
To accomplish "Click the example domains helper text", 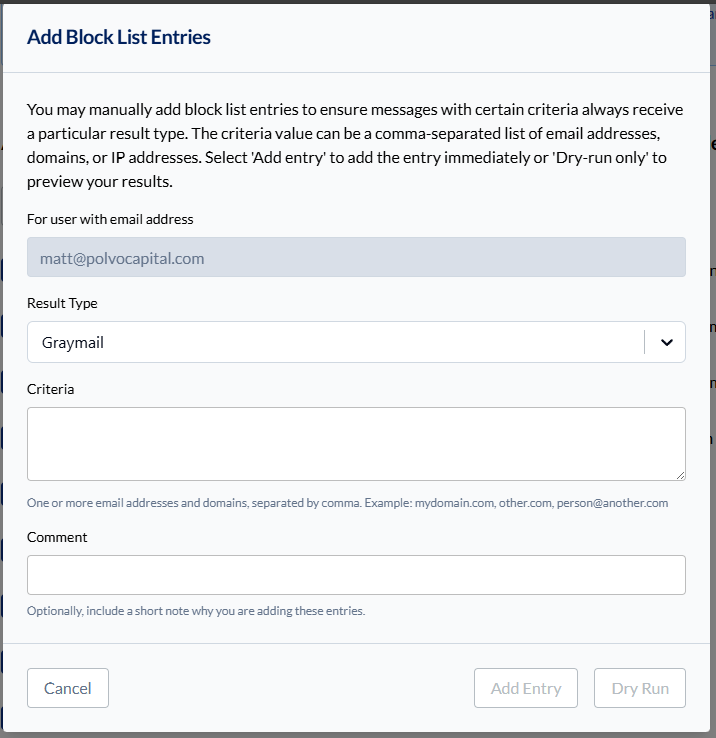I will tap(347, 503).
